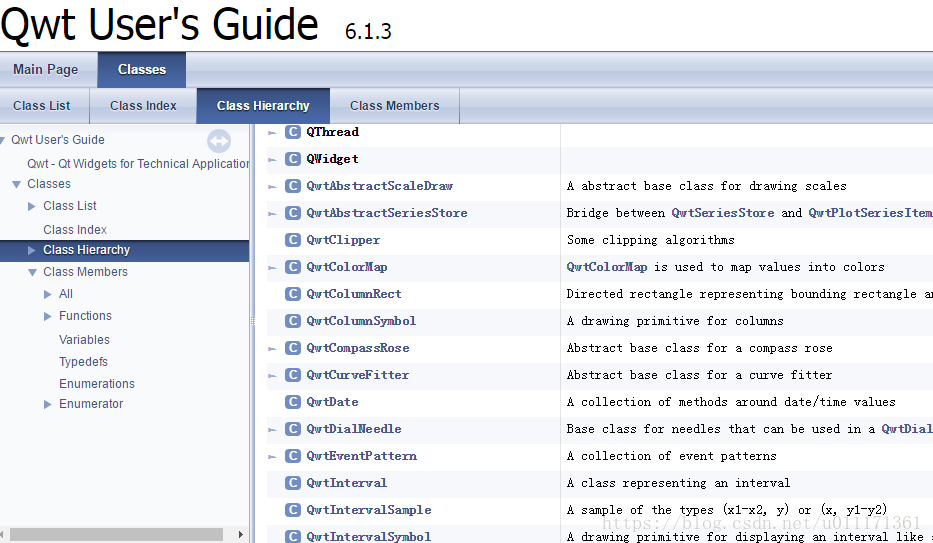Click the C icon next to QwtColorMap
This screenshot has height=543, width=933.
tap(293, 267)
